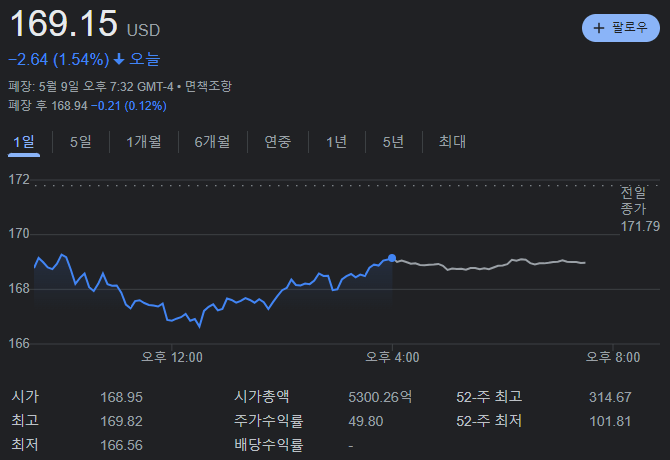
Task: Click the 오후 8:00 axis label
Action: click(x=613, y=357)
